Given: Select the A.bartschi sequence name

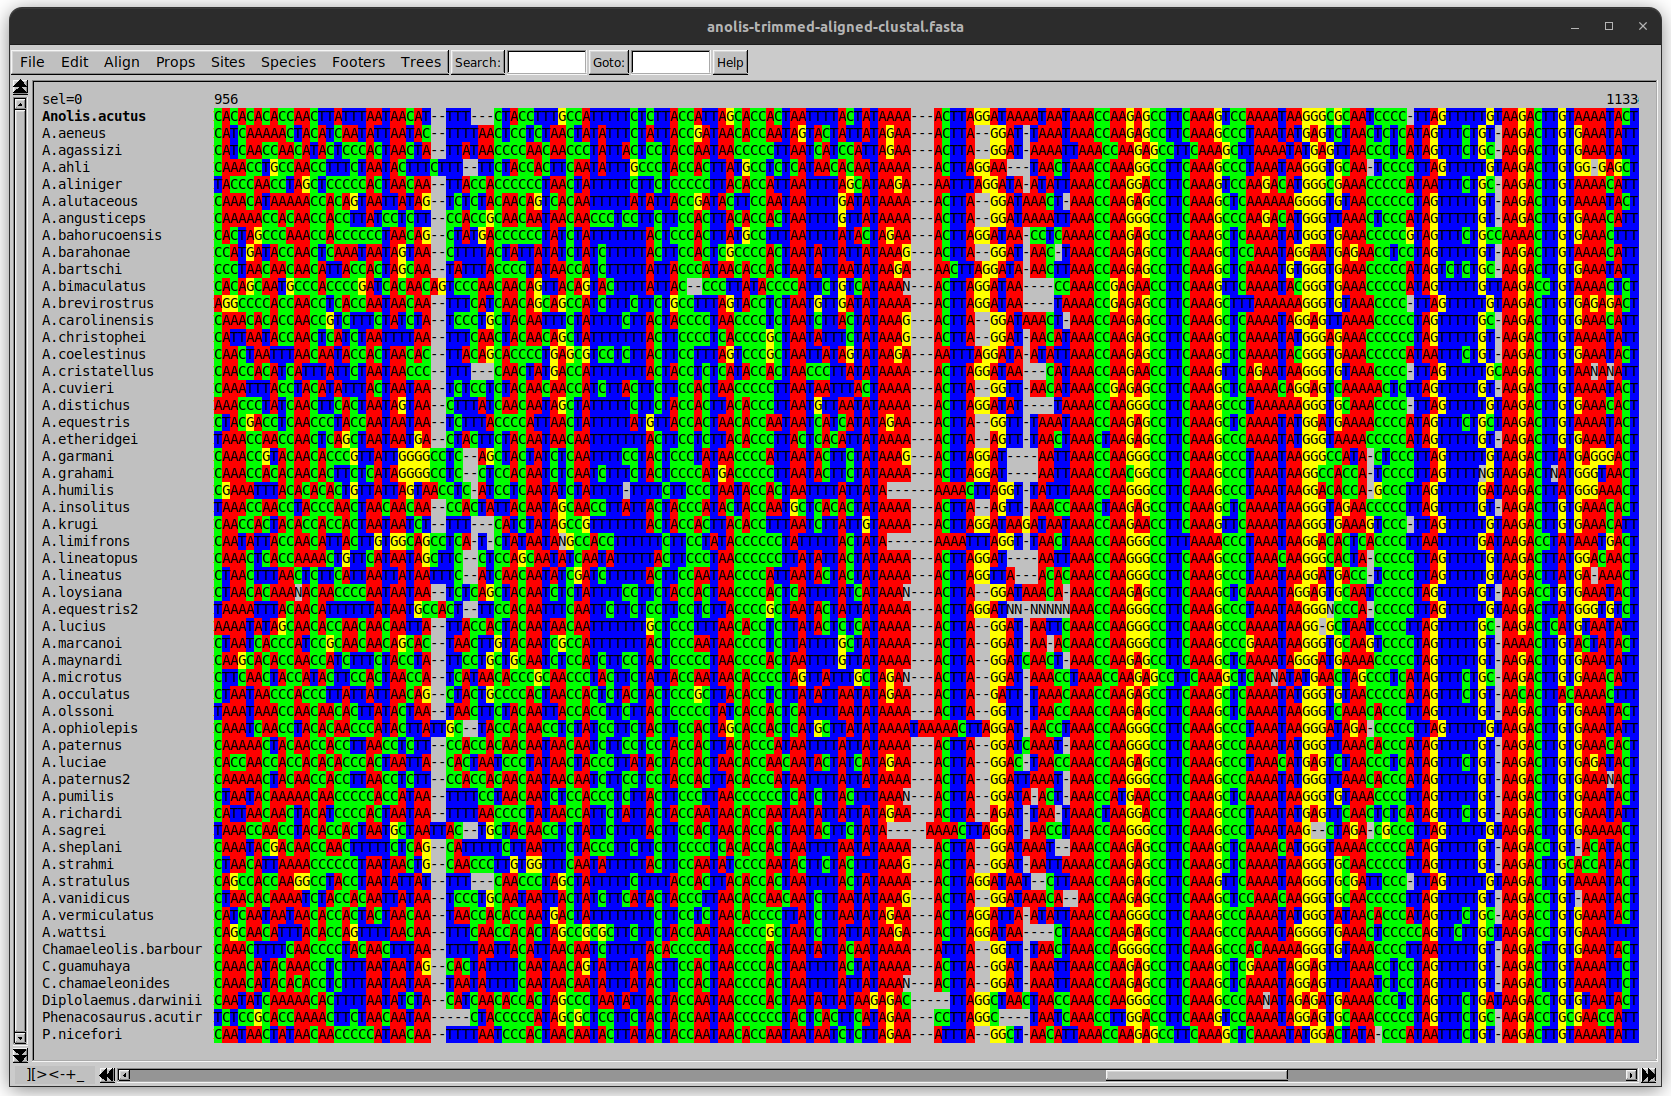Looking at the screenshot, I should click(x=82, y=269).
